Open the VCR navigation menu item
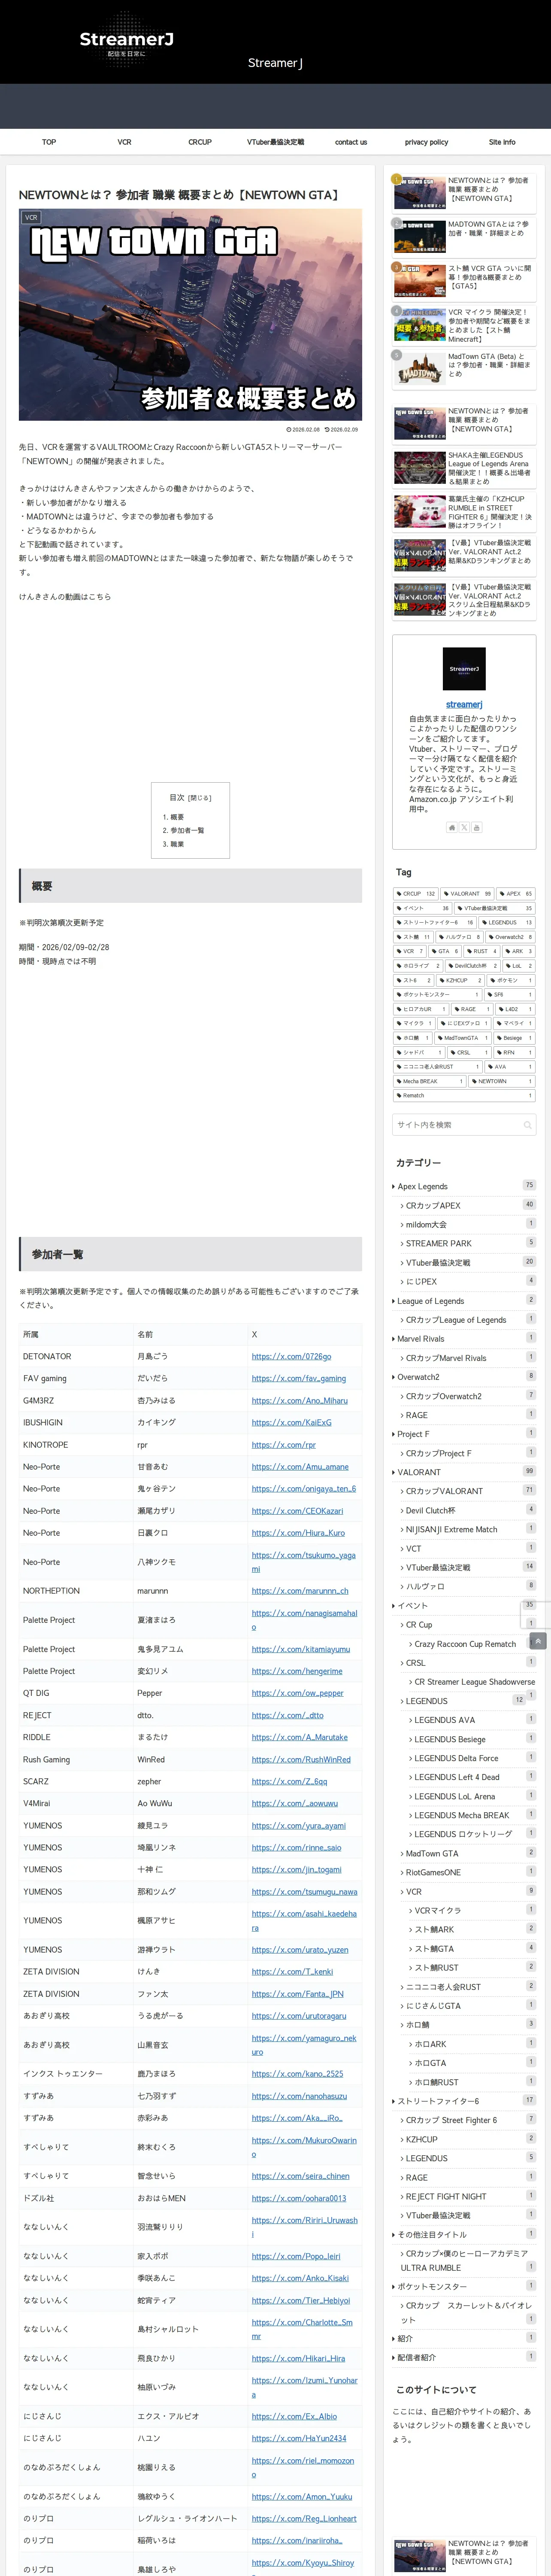Image resolution: width=551 pixels, height=2576 pixels. coord(124,142)
